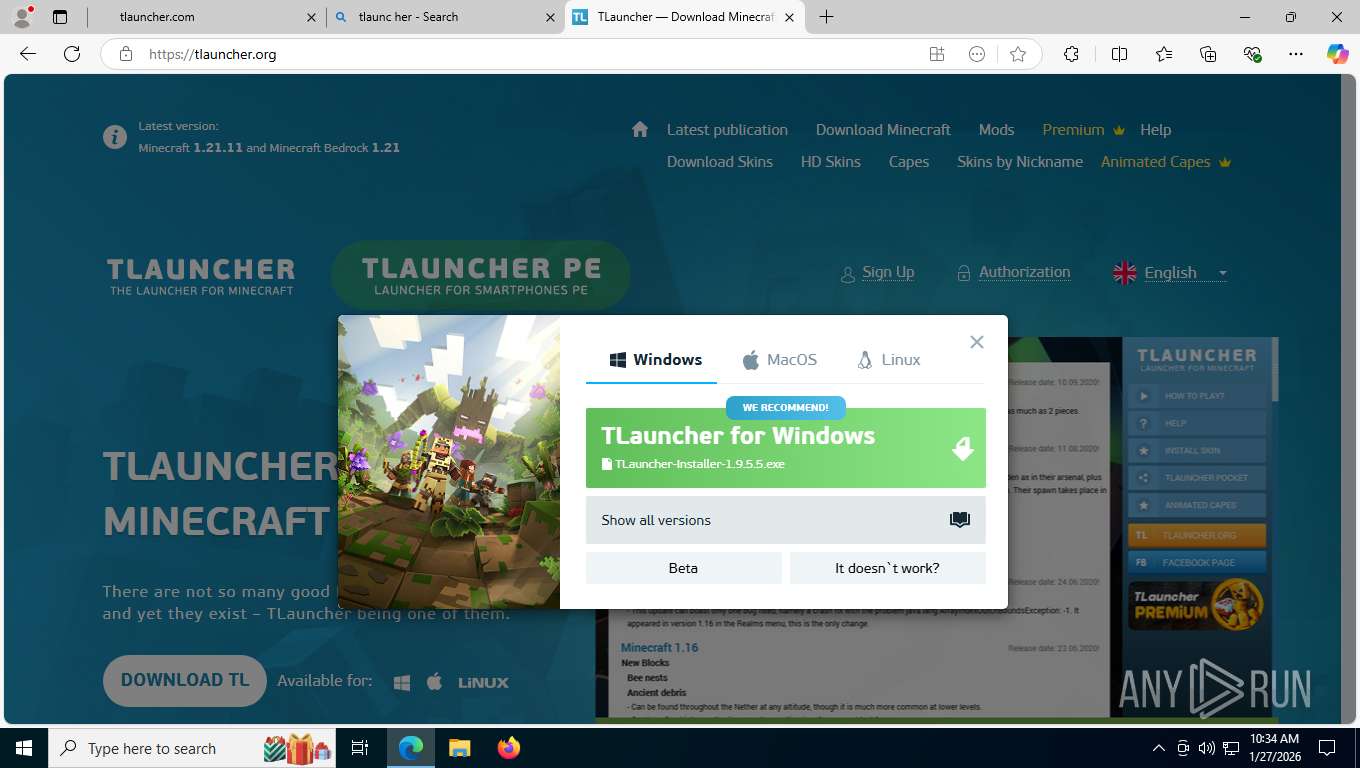
Task: Open the Help menu item
Action: [x=1155, y=130]
